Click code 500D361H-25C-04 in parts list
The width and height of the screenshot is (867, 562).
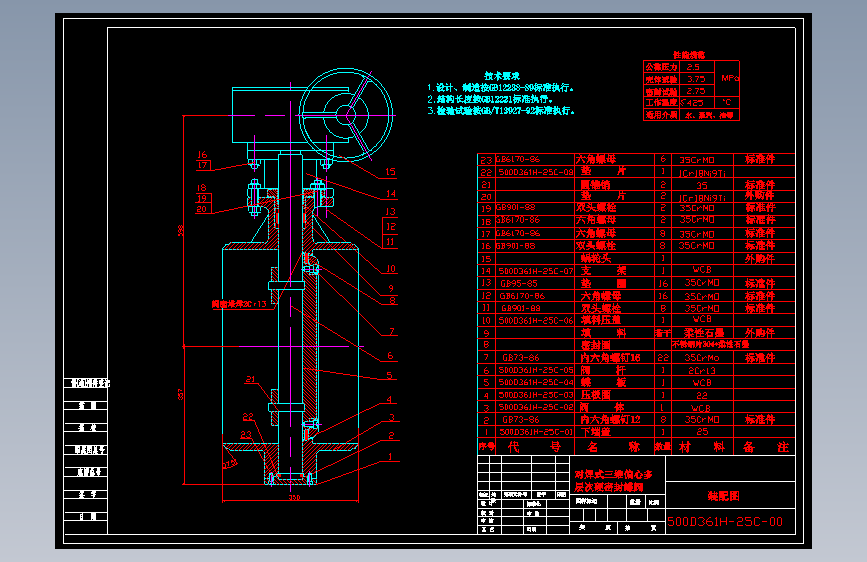tap(536, 382)
